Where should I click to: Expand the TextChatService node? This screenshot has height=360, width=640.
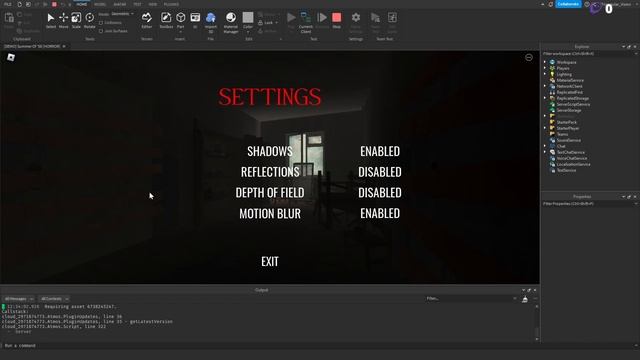pos(545,152)
